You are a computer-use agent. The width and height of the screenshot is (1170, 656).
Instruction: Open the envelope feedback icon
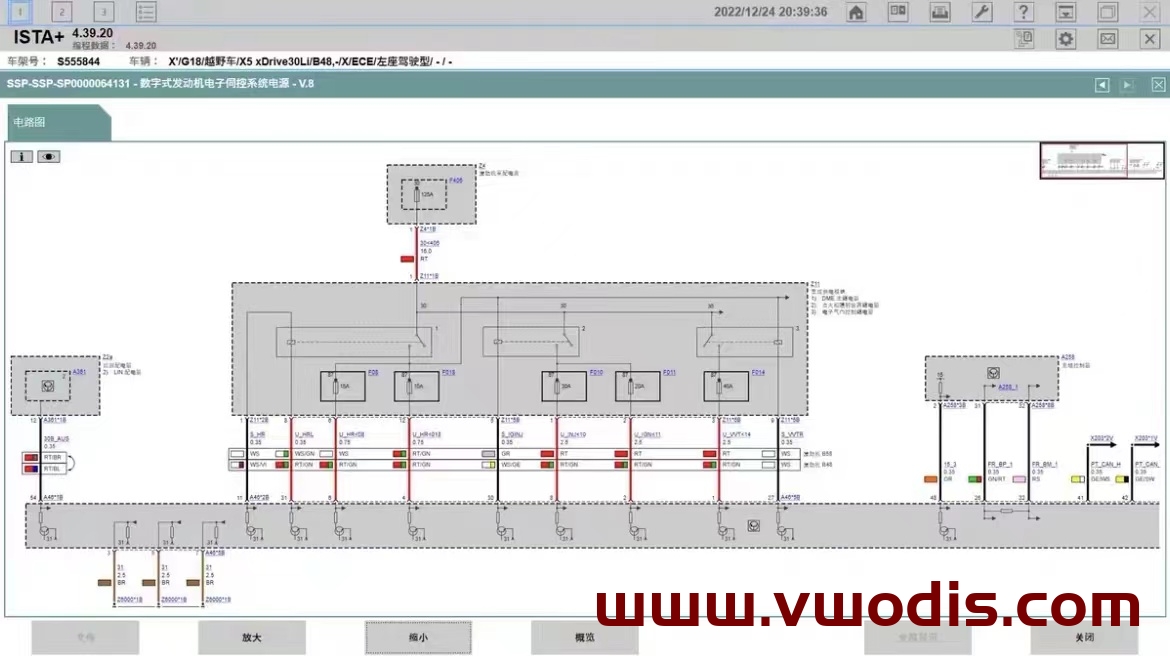[x=1108, y=39]
